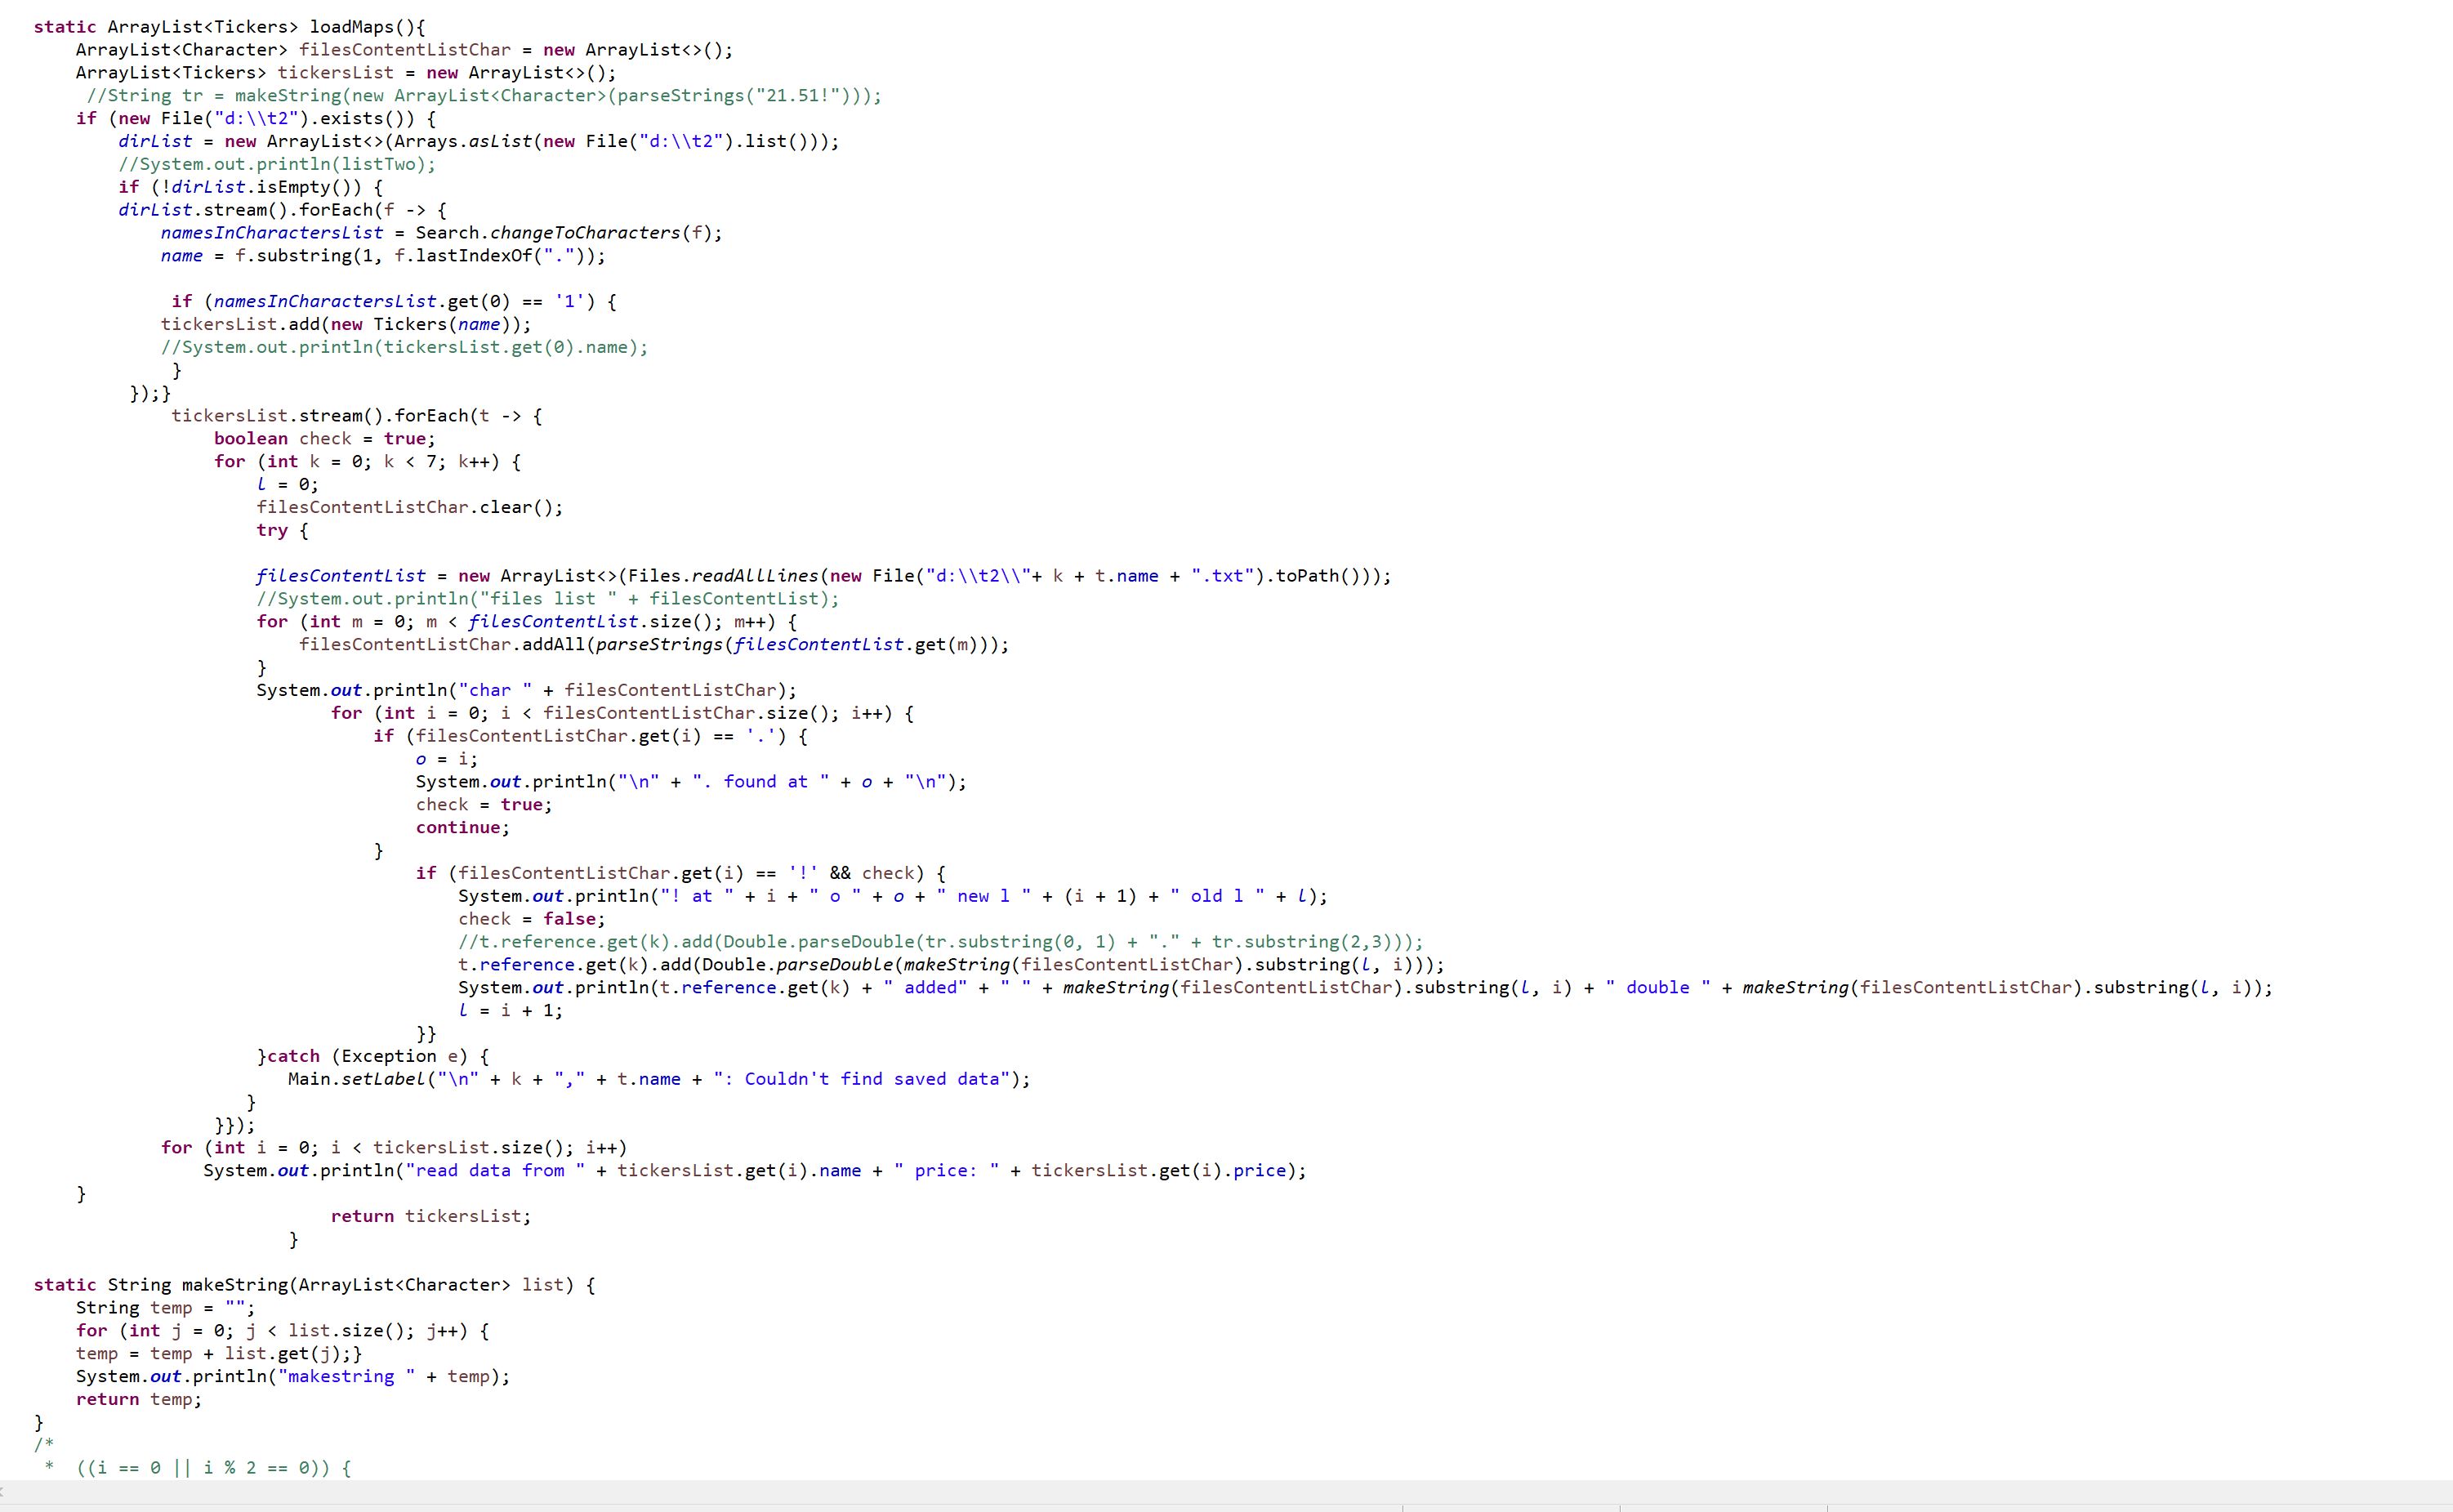
Task: Click 'Search.changeToCharacters(f)' assignment line
Action: click(x=442, y=233)
